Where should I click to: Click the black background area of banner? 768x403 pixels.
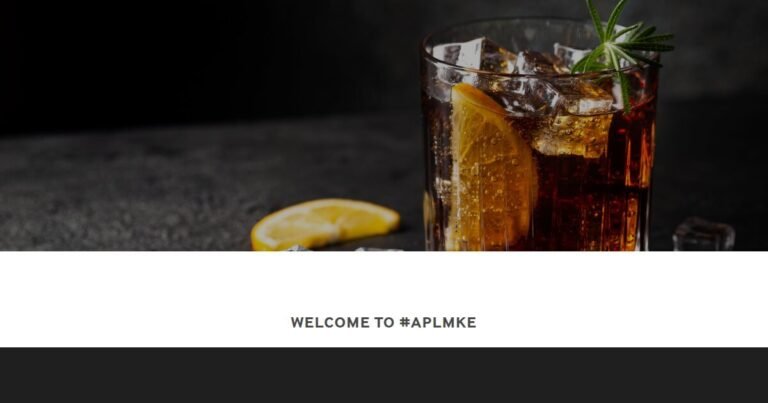tap(196, 59)
